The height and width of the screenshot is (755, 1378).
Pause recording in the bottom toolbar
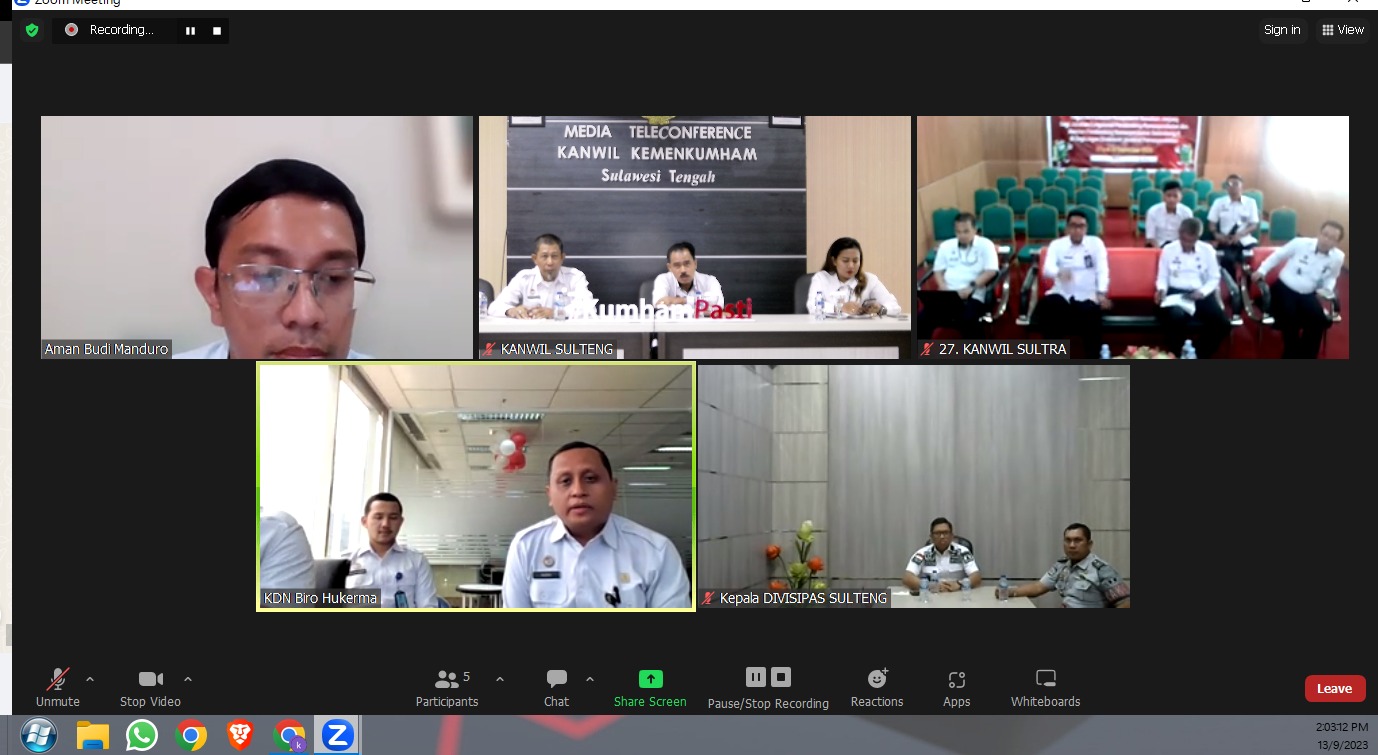(x=756, y=678)
